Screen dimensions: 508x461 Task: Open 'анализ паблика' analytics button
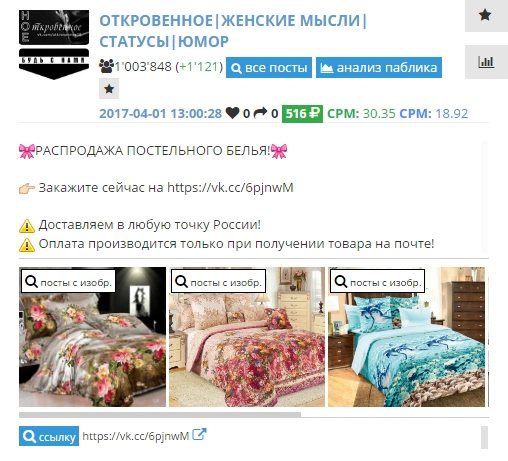[x=379, y=68]
